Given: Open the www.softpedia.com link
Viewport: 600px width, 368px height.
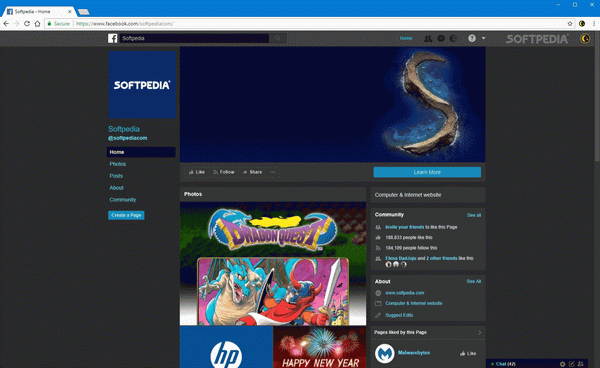Looking at the screenshot, I should [x=404, y=293].
